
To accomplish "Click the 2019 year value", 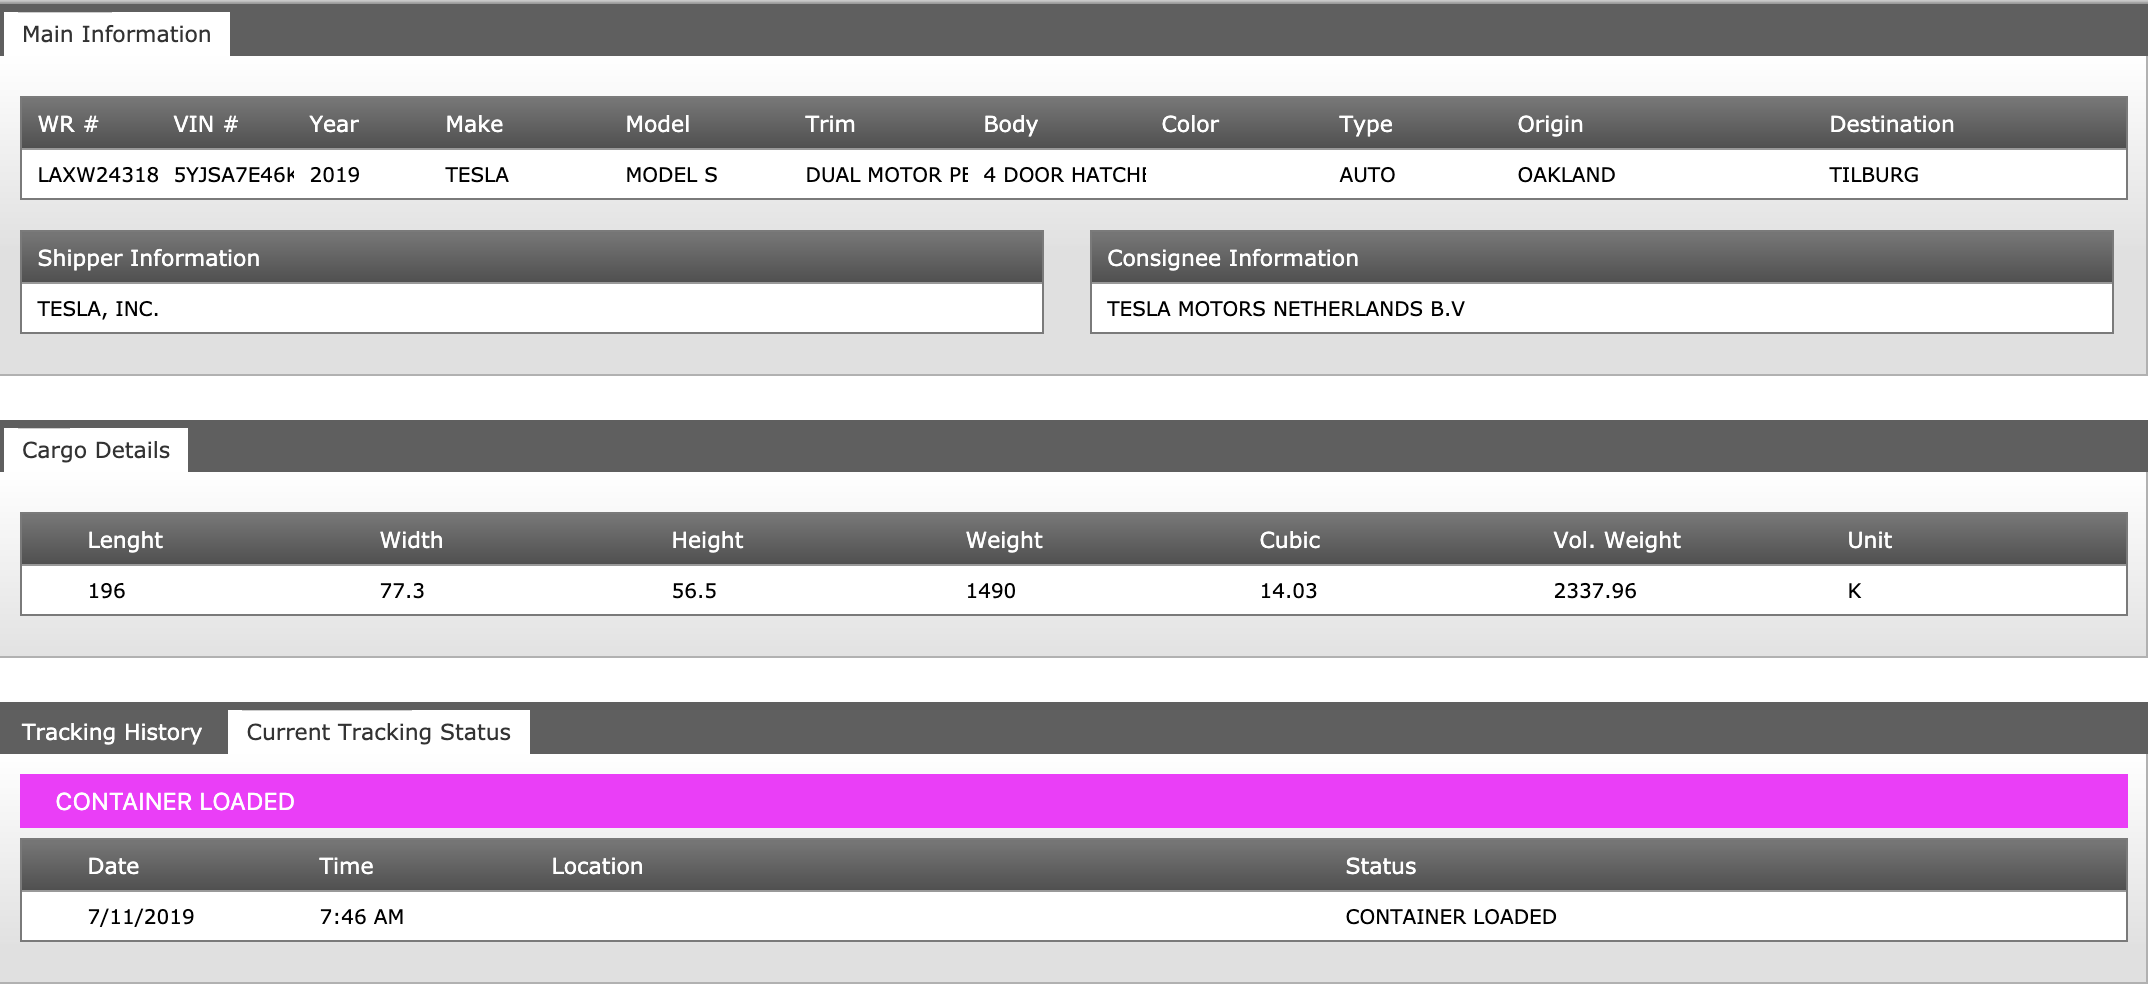I will pos(334,175).
